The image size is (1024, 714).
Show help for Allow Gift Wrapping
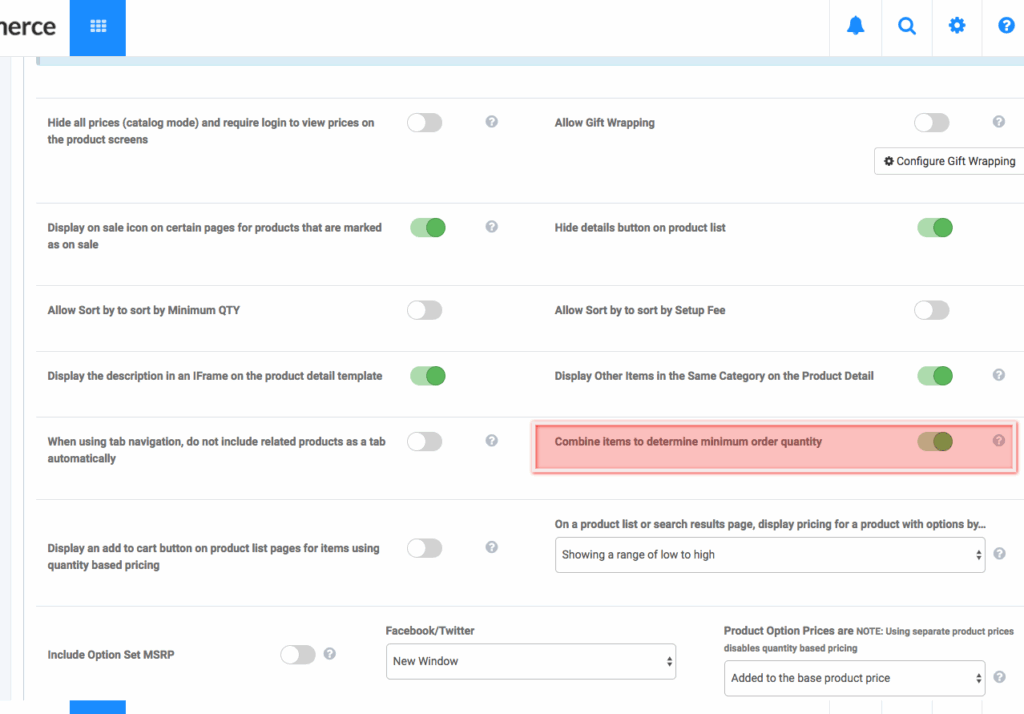tap(998, 122)
